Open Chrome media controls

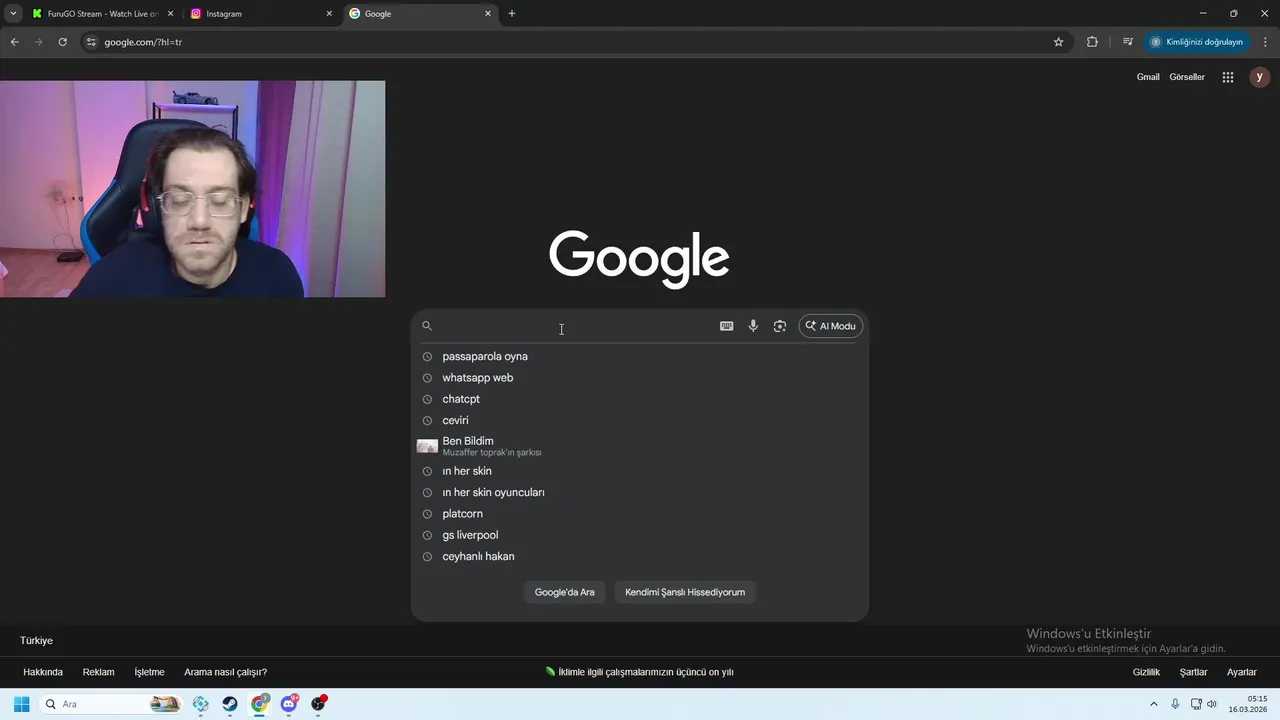[x=1128, y=42]
